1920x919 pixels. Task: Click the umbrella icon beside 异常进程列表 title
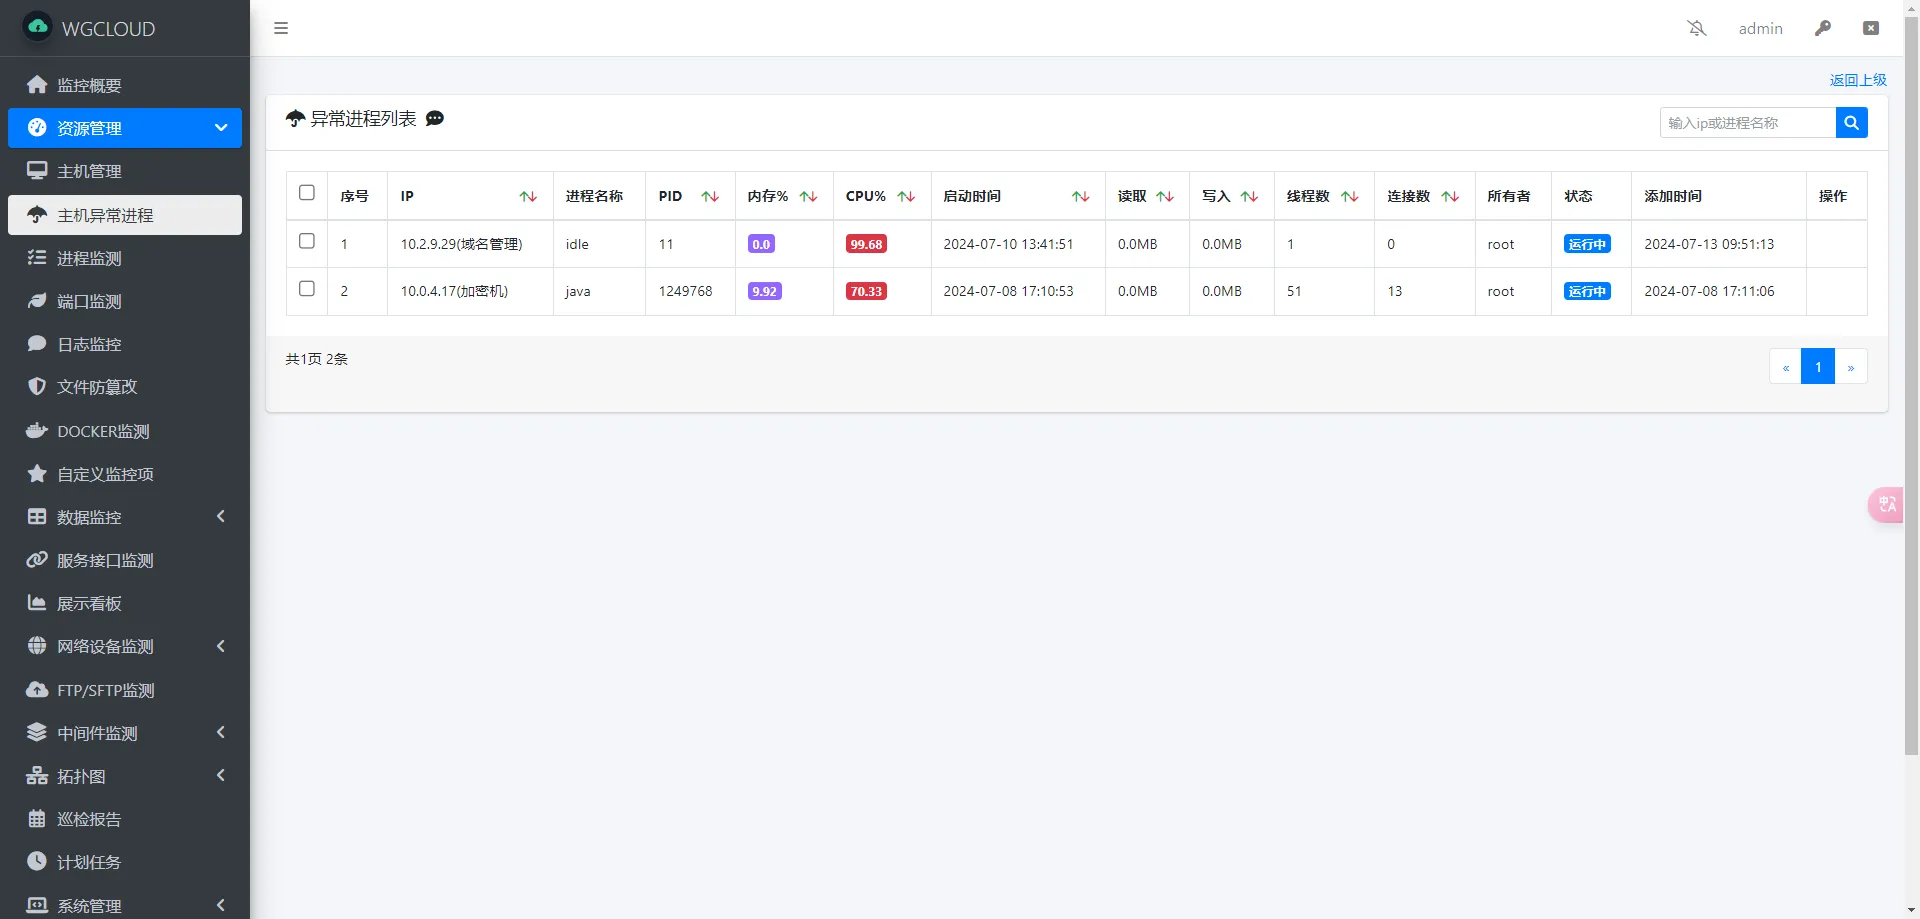pos(295,119)
